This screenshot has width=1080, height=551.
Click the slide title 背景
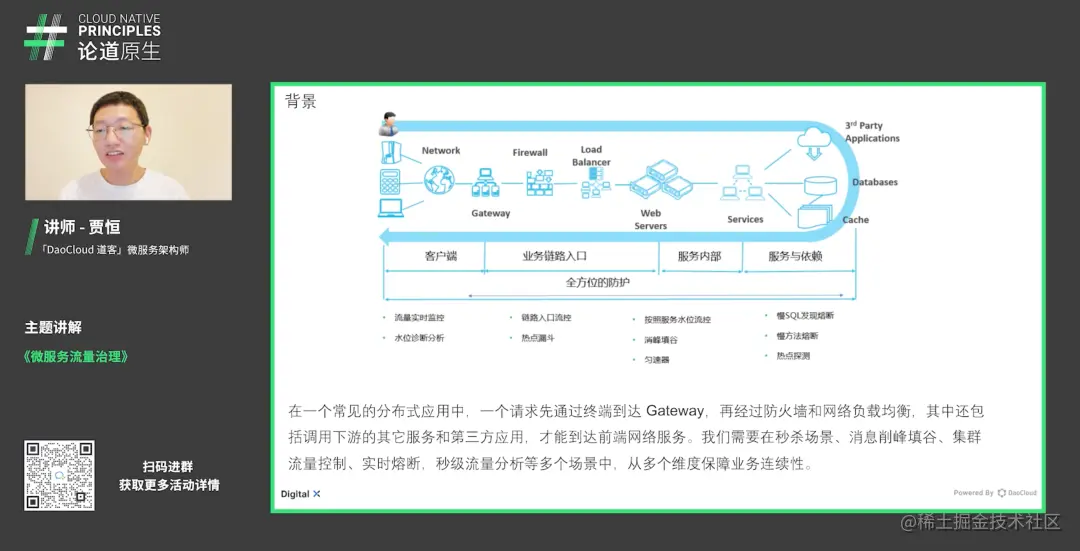click(301, 101)
